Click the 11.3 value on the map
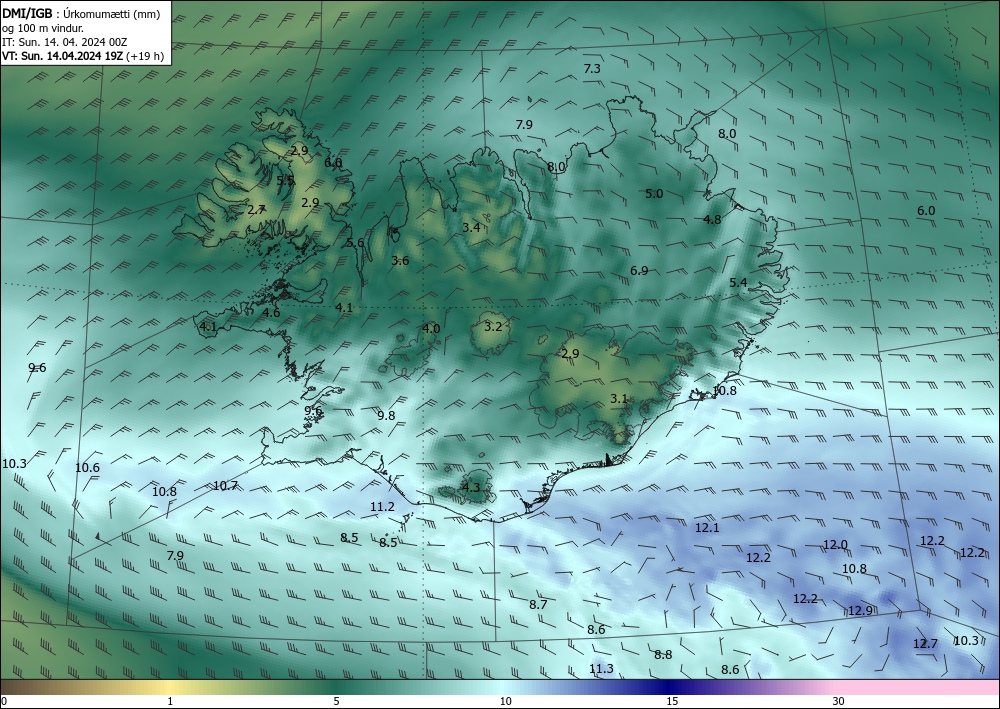This screenshot has height=709, width=1000. coord(601,668)
